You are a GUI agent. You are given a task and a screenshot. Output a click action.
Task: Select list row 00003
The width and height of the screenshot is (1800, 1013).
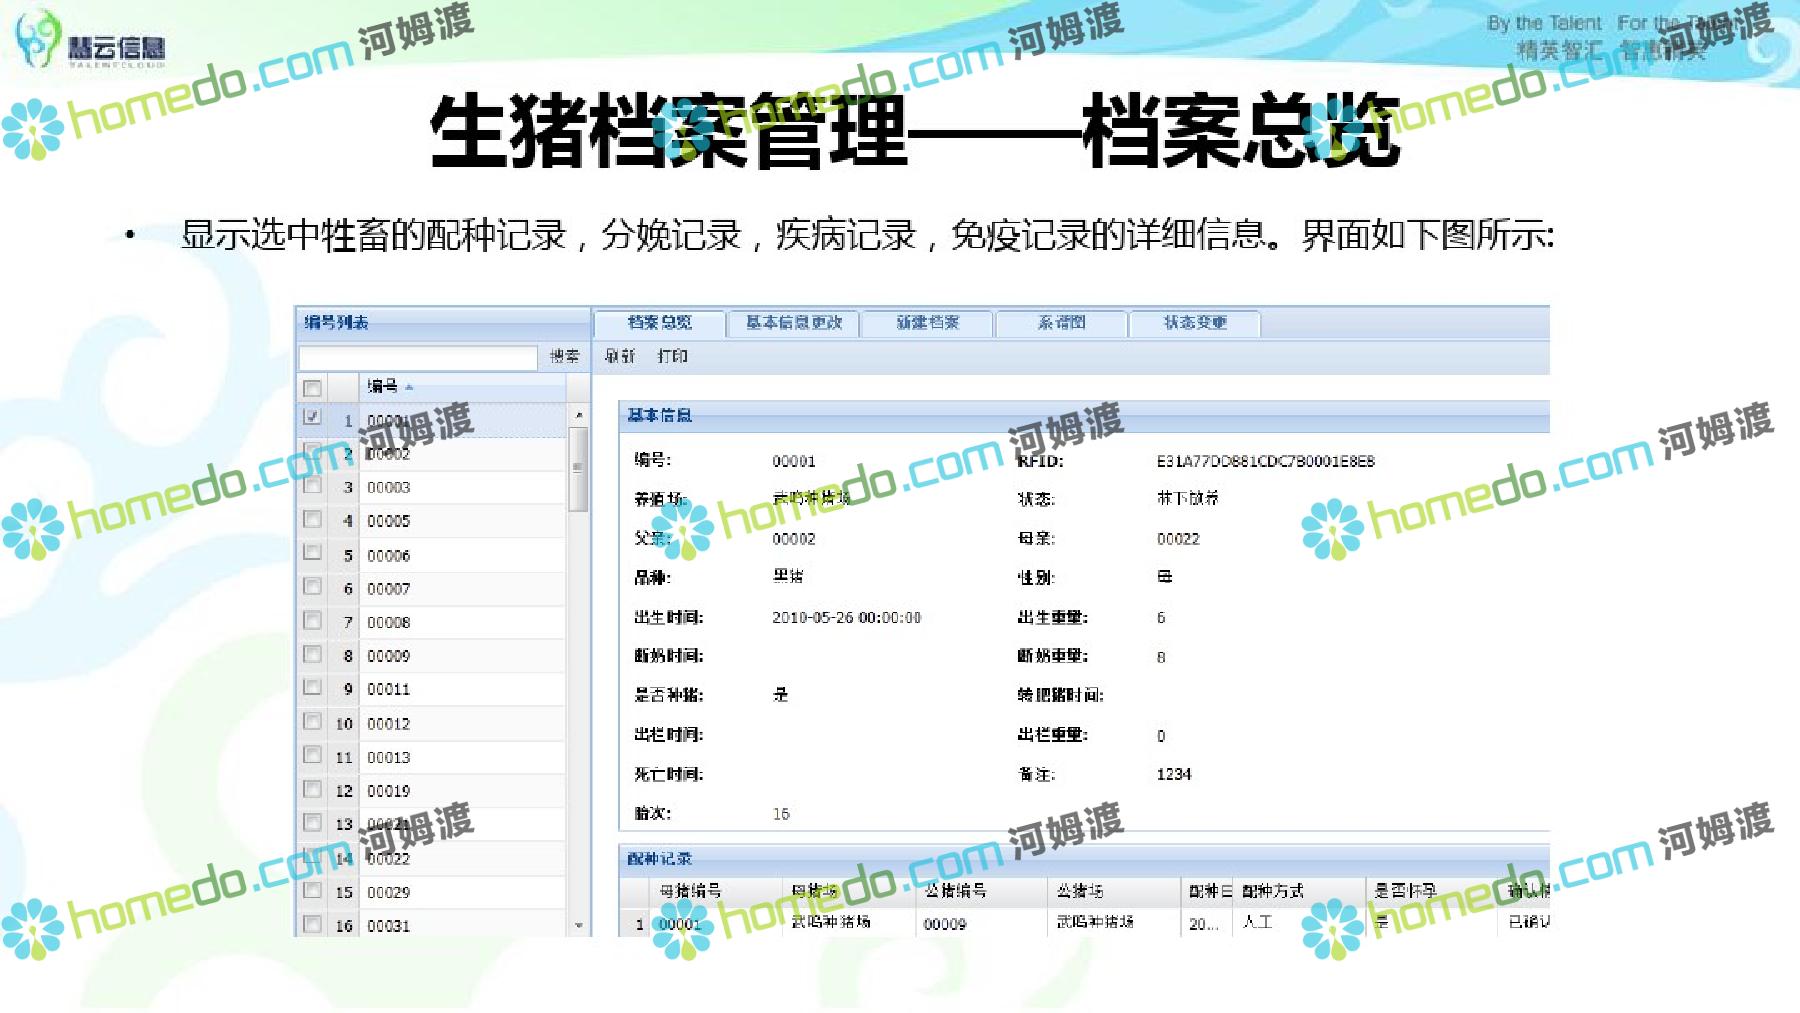tap(432, 487)
